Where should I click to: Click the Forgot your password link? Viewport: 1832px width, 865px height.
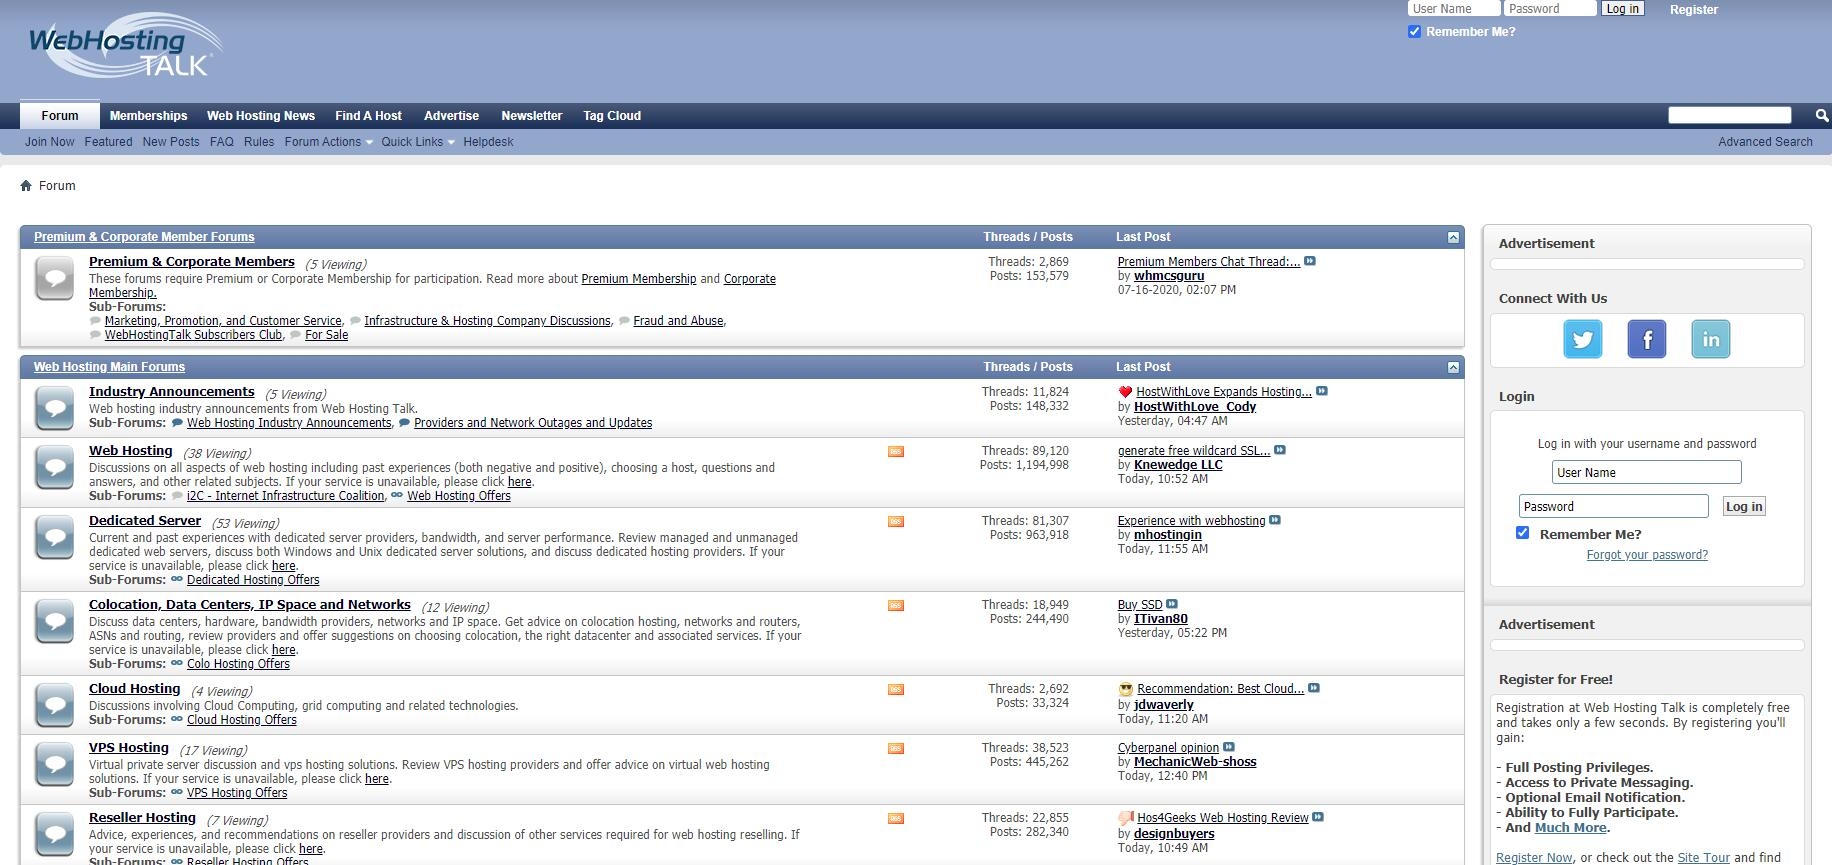(x=1646, y=555)
